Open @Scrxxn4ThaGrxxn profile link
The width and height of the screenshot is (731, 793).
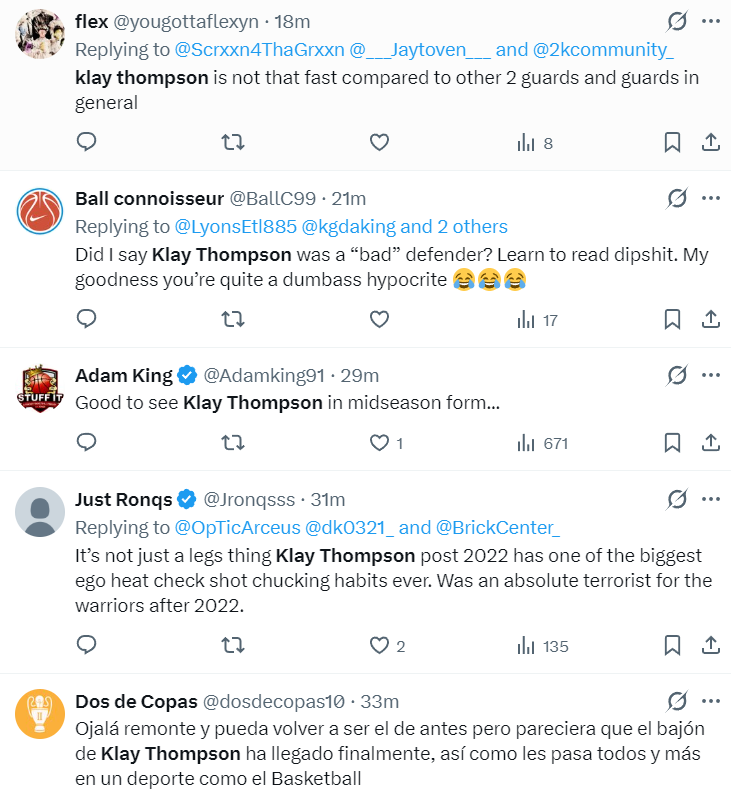click(x=260, y=50)
